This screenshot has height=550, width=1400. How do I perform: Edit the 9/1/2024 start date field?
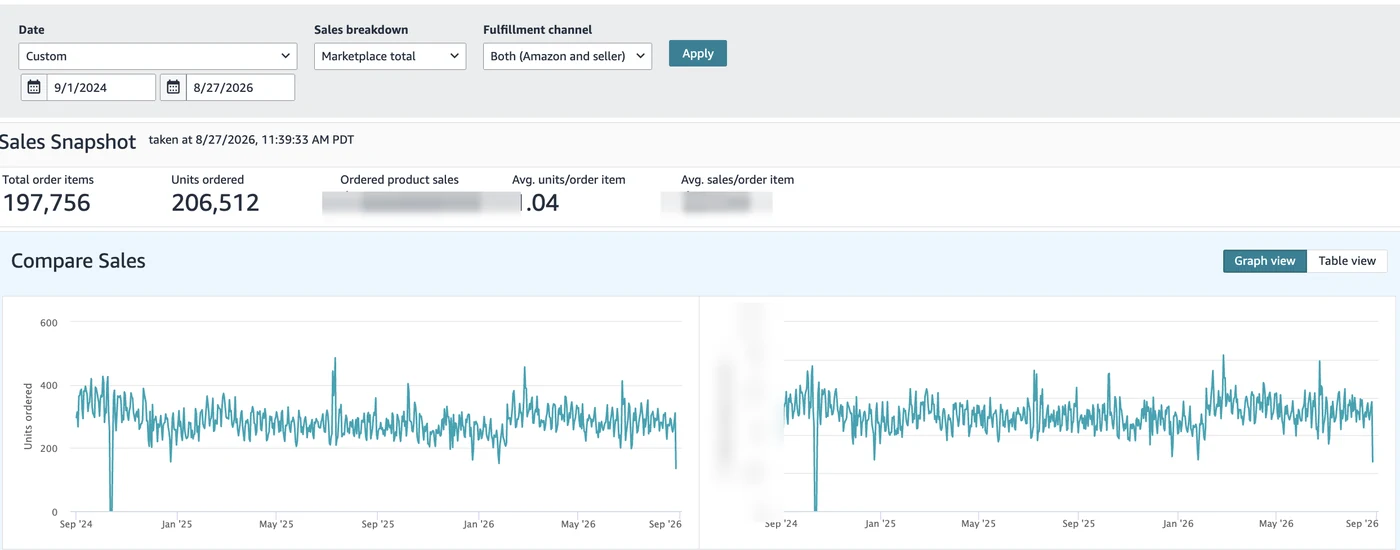[101, 87]
